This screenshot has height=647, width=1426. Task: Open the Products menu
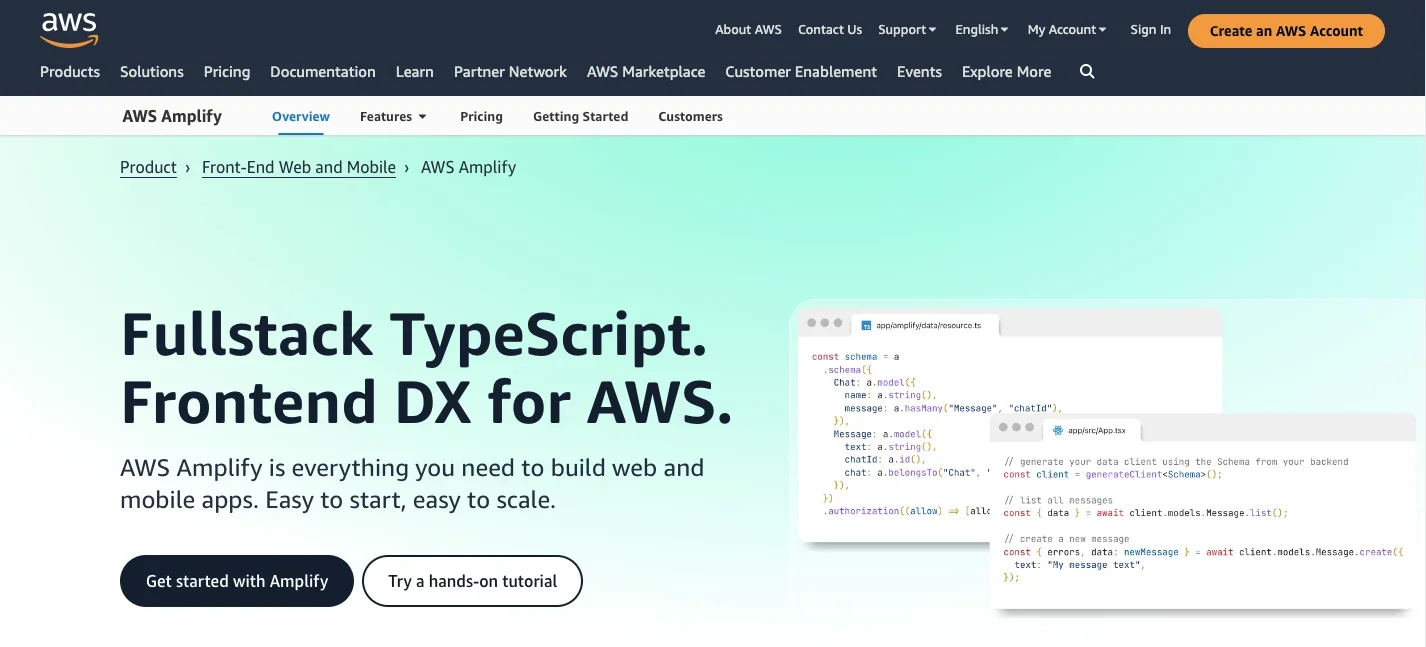point(70,72)
